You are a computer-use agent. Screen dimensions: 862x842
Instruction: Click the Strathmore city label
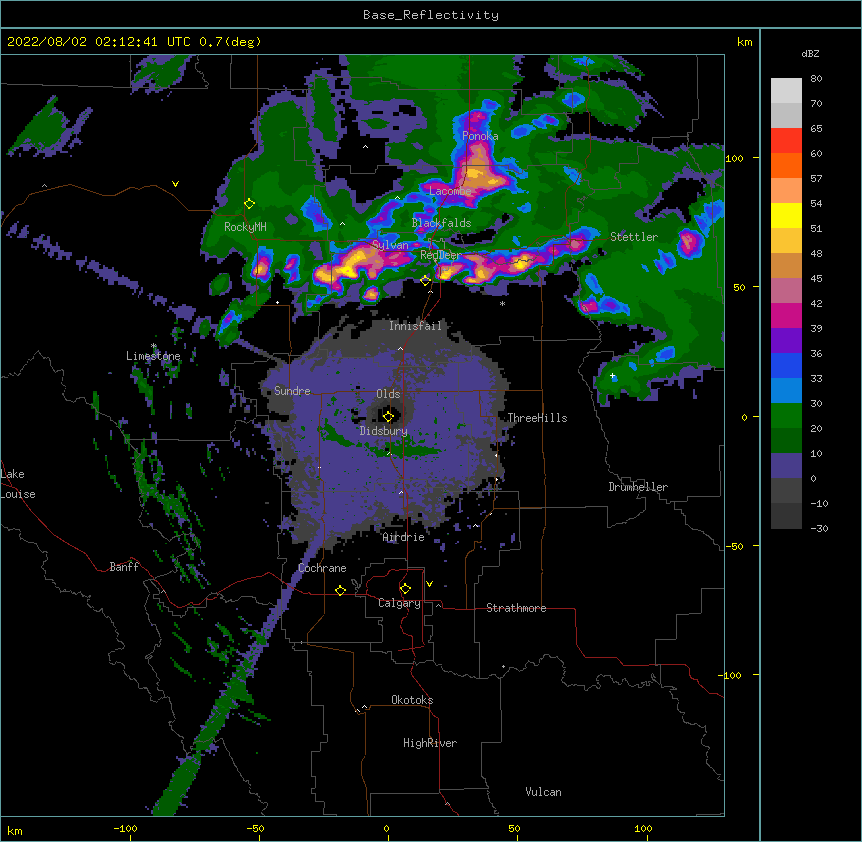point(516,608)
